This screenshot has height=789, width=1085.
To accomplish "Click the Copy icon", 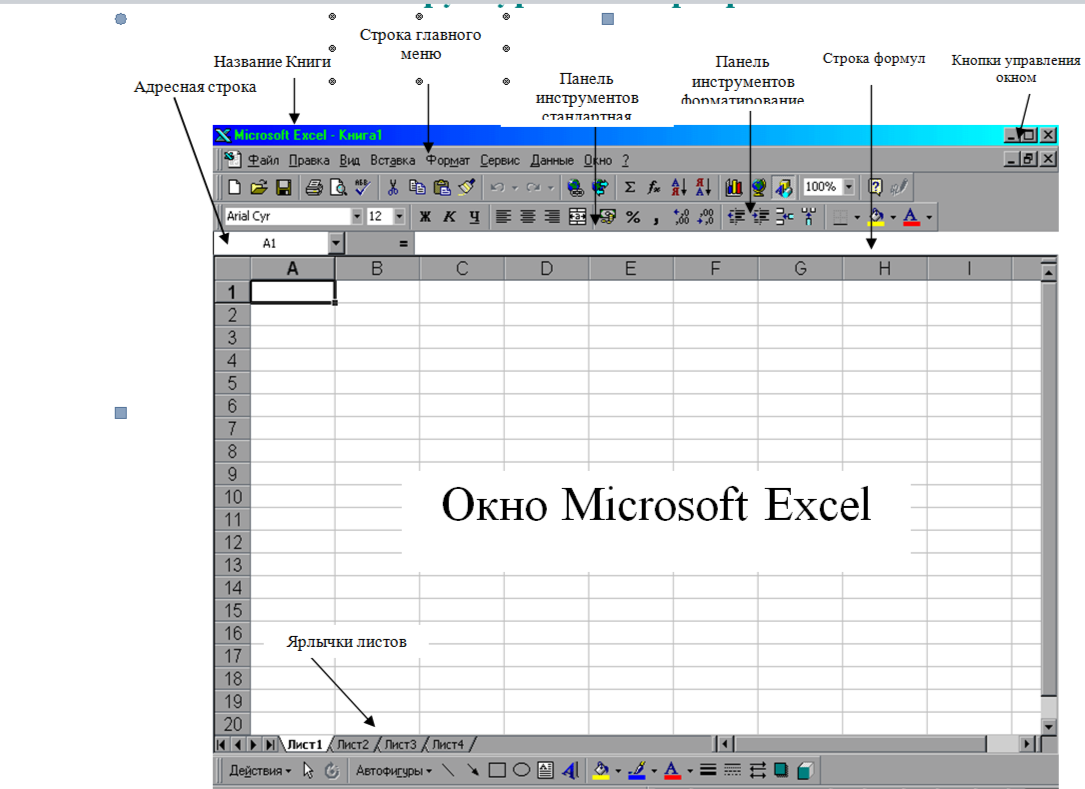I will pos(417,187).
